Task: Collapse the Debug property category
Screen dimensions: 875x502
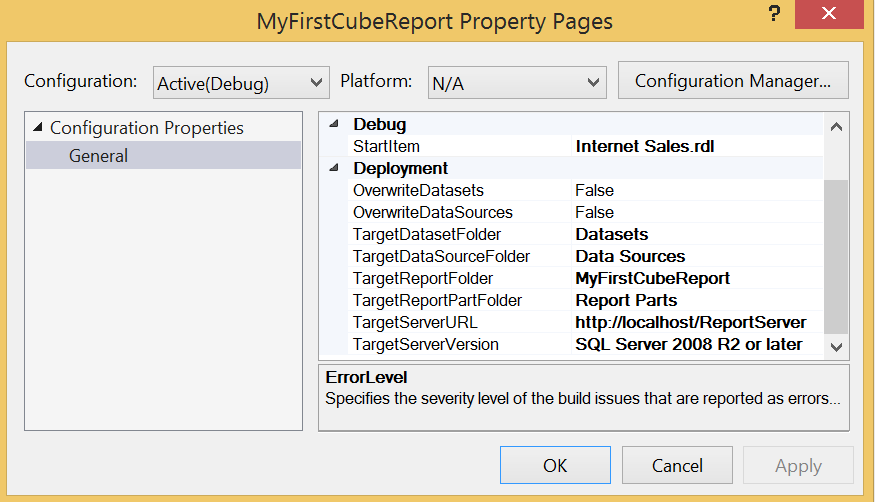Action: [x=333, y=125]
